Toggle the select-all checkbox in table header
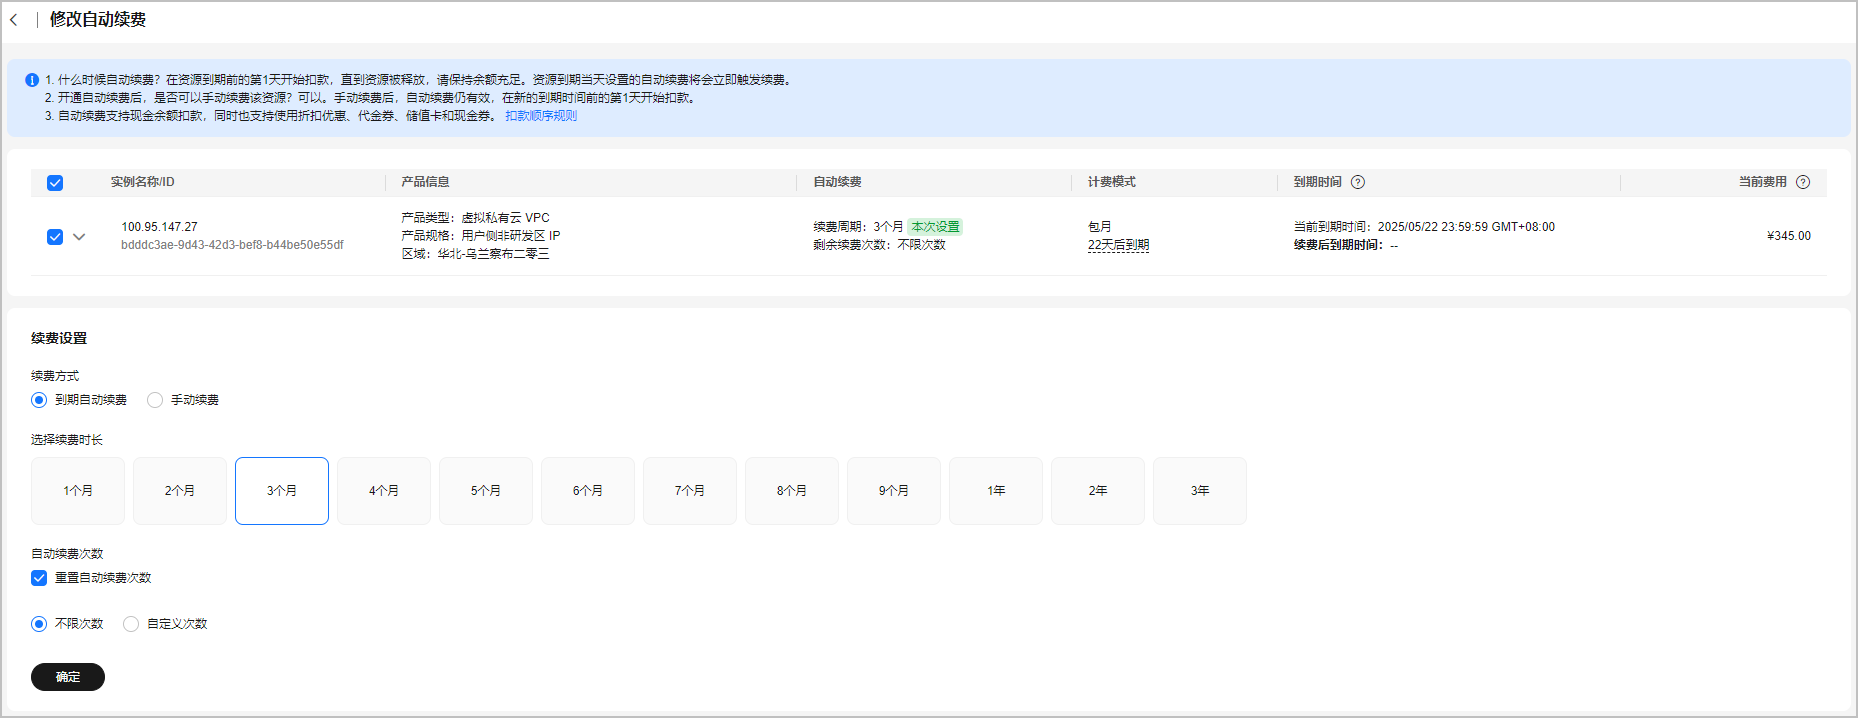Image resolution: width=1858 pixels, height=718 pixels. coord(55,183)
